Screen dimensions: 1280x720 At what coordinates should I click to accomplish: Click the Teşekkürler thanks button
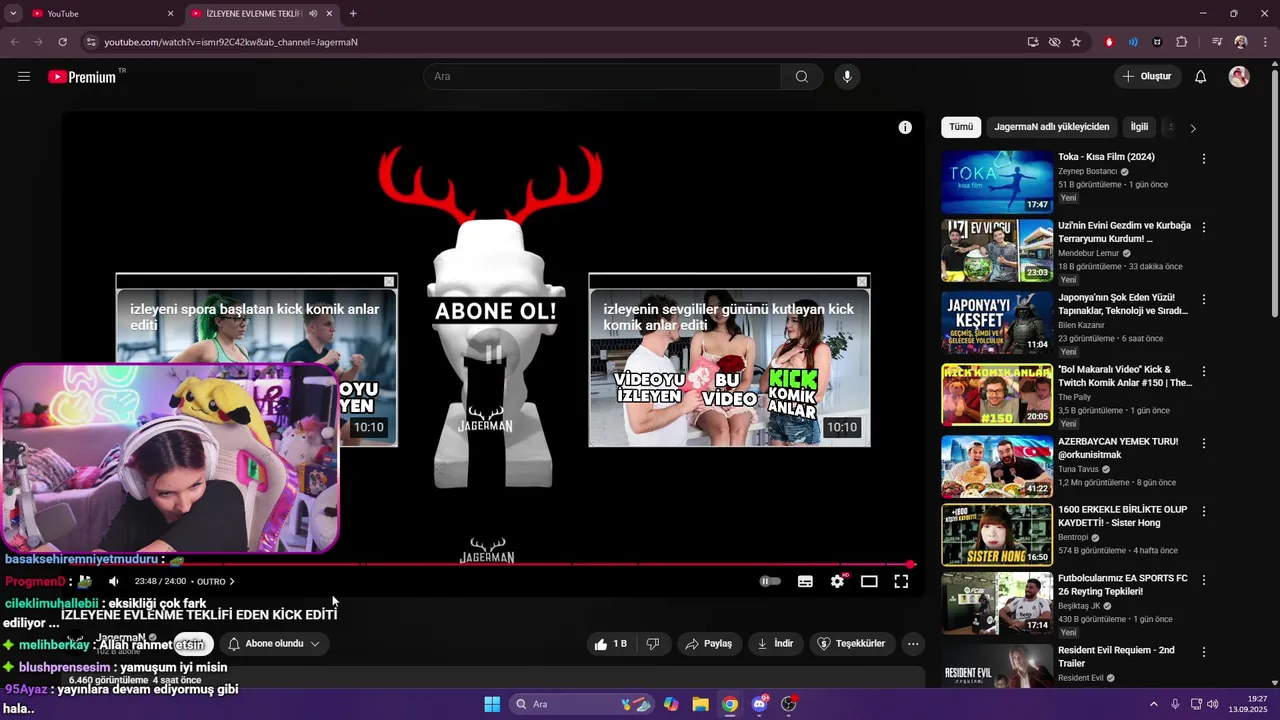click(x=852, y=644)
